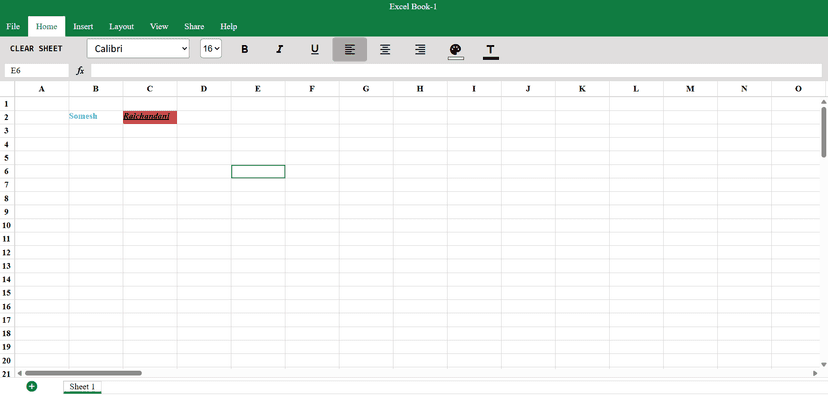
Task: Switch to the Home tab
Action: coord(46,26)
